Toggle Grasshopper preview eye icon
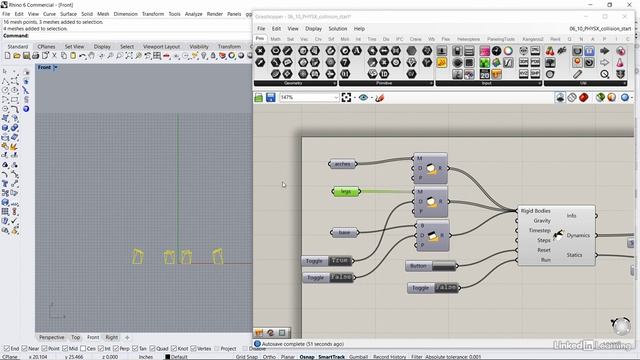 (x=363, y=98)
